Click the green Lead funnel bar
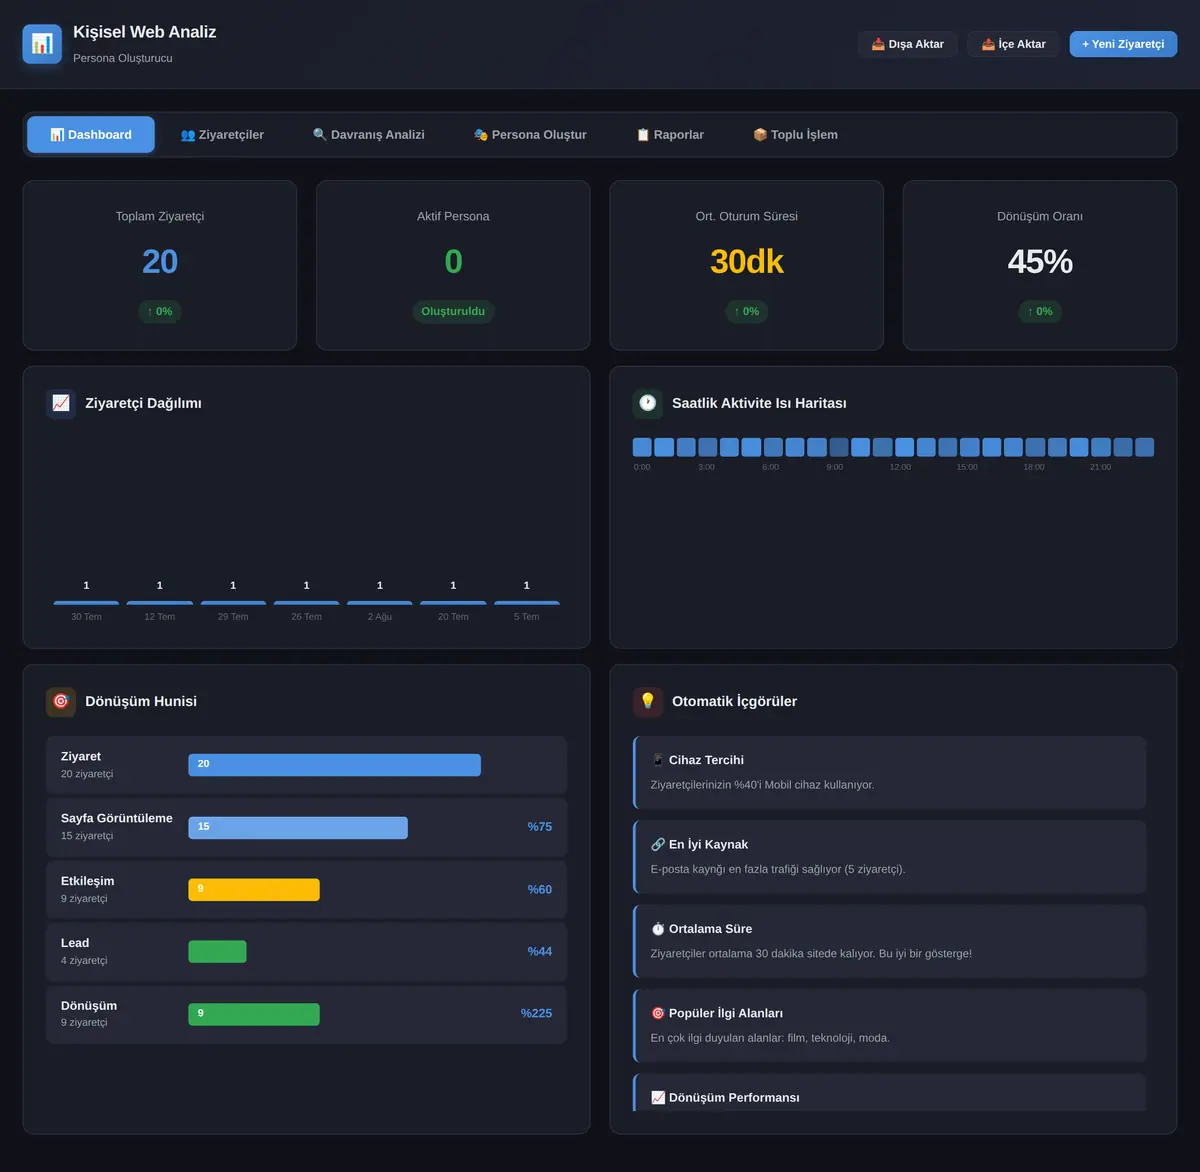The width and height of the screenshot is (1200, 1172). tap(217, 952)
